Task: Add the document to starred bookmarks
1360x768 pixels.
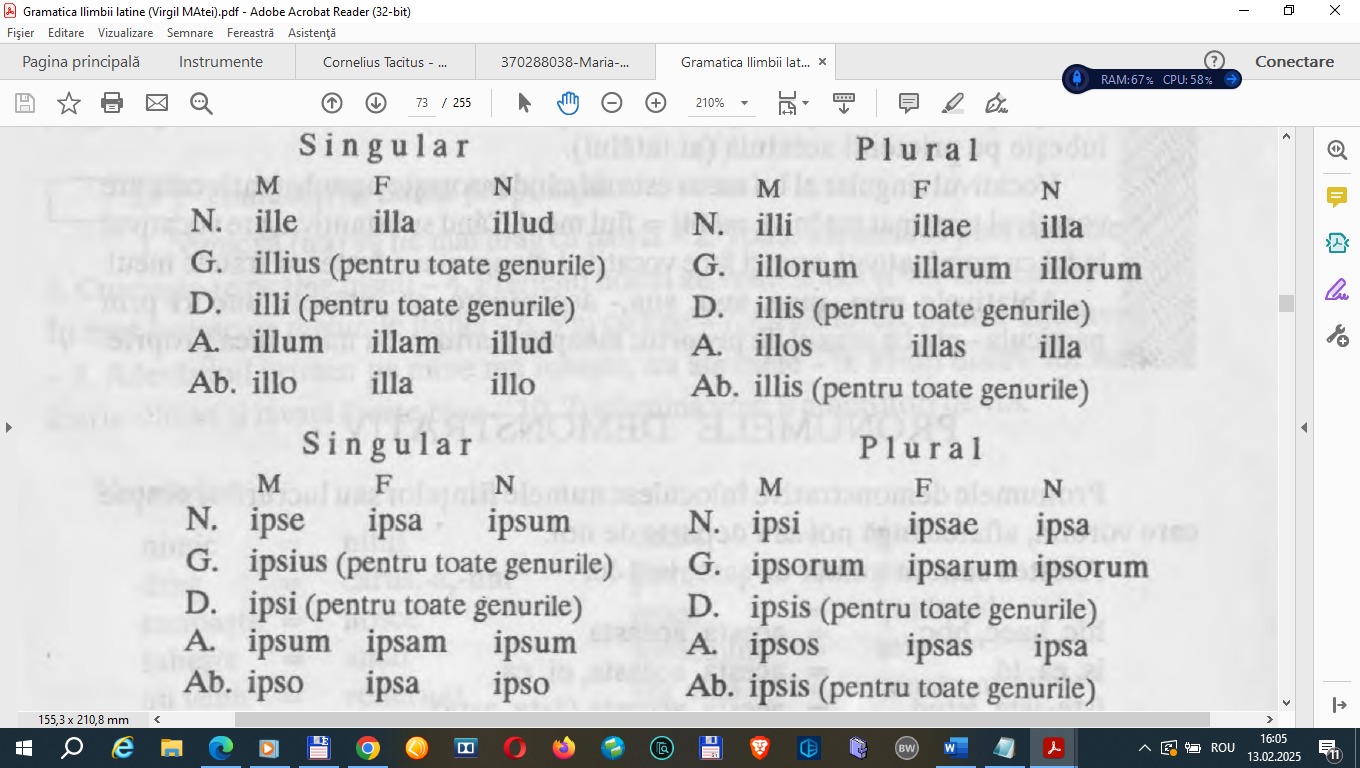Action: [x=69, y=103]
